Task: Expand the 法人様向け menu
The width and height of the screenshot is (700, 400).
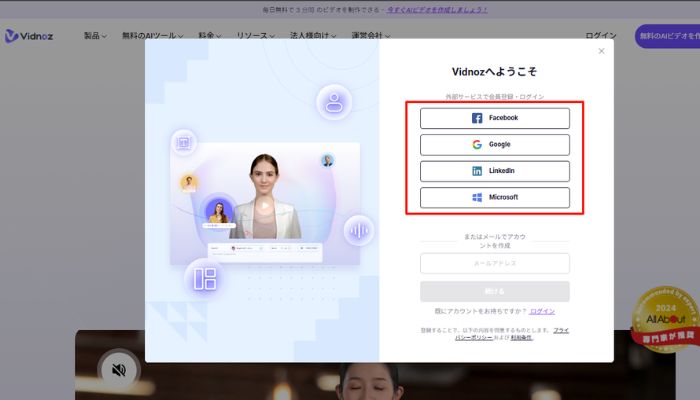Action: coord(313,35)
